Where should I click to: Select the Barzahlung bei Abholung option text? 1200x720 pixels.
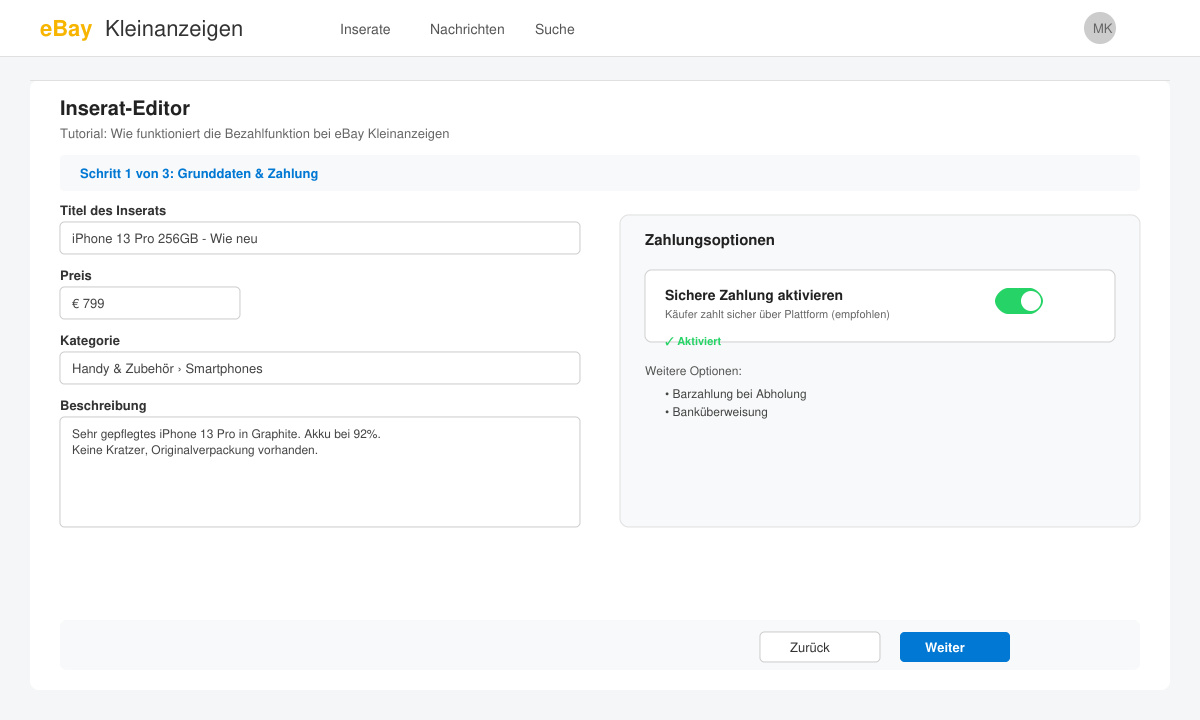tap(736, 394)
